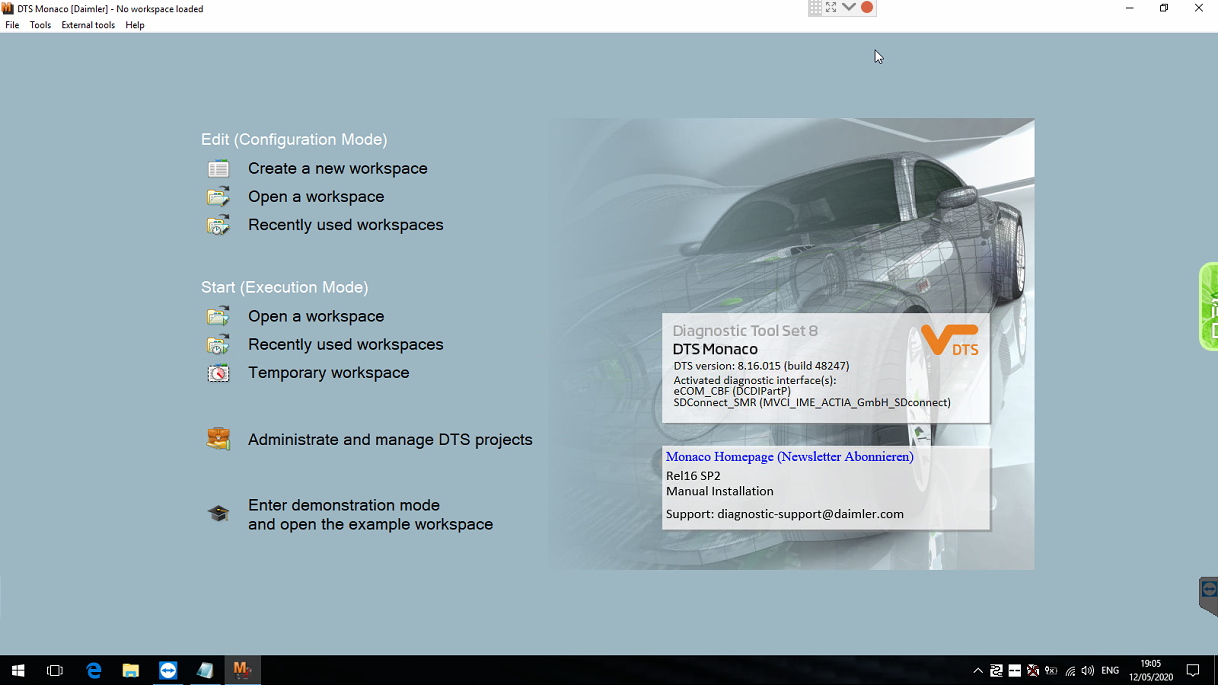Click the taskbar app icon left of DTS Monaco
1218x685 pixels.
click(205, 670)
